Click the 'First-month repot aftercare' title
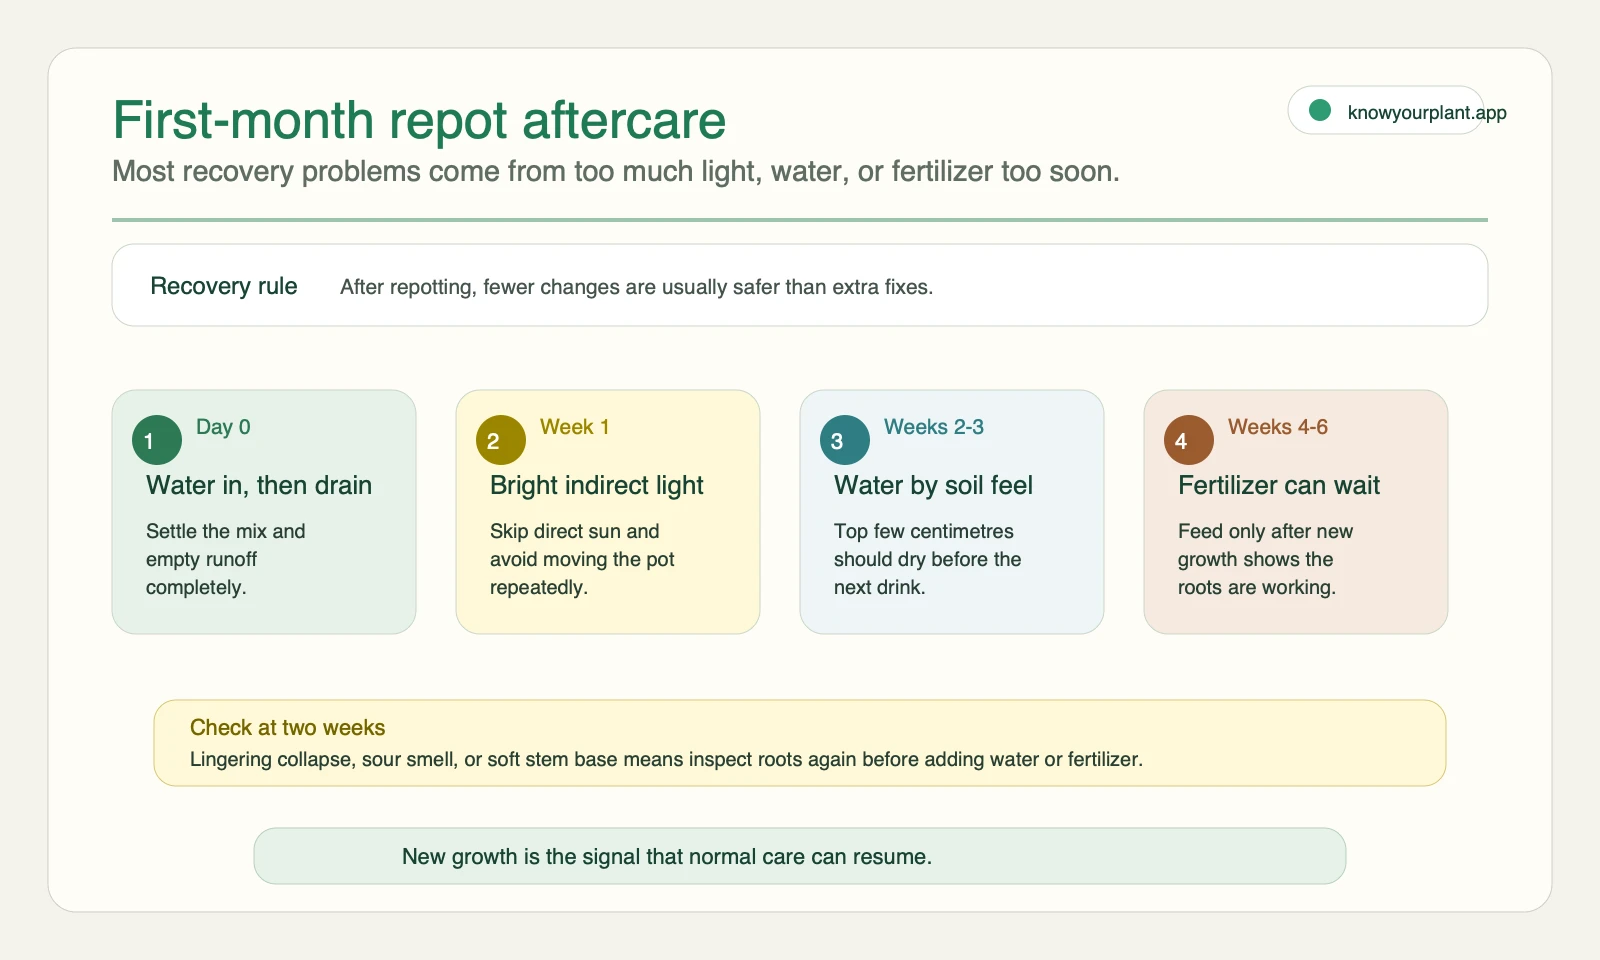 pyautogui.click(x=419, y=121)
